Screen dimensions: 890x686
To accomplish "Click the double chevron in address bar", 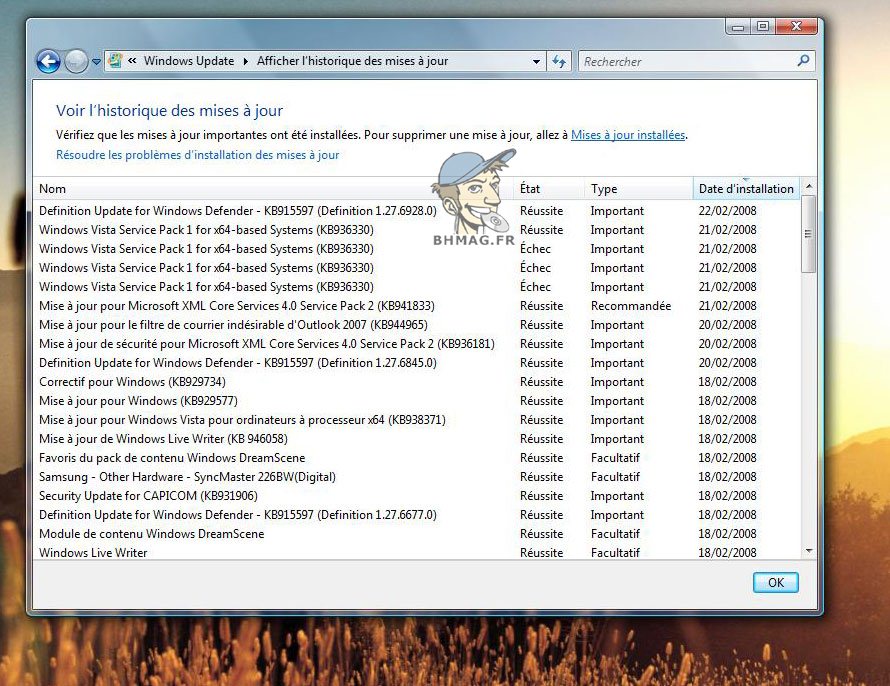I will pos(132,61).
